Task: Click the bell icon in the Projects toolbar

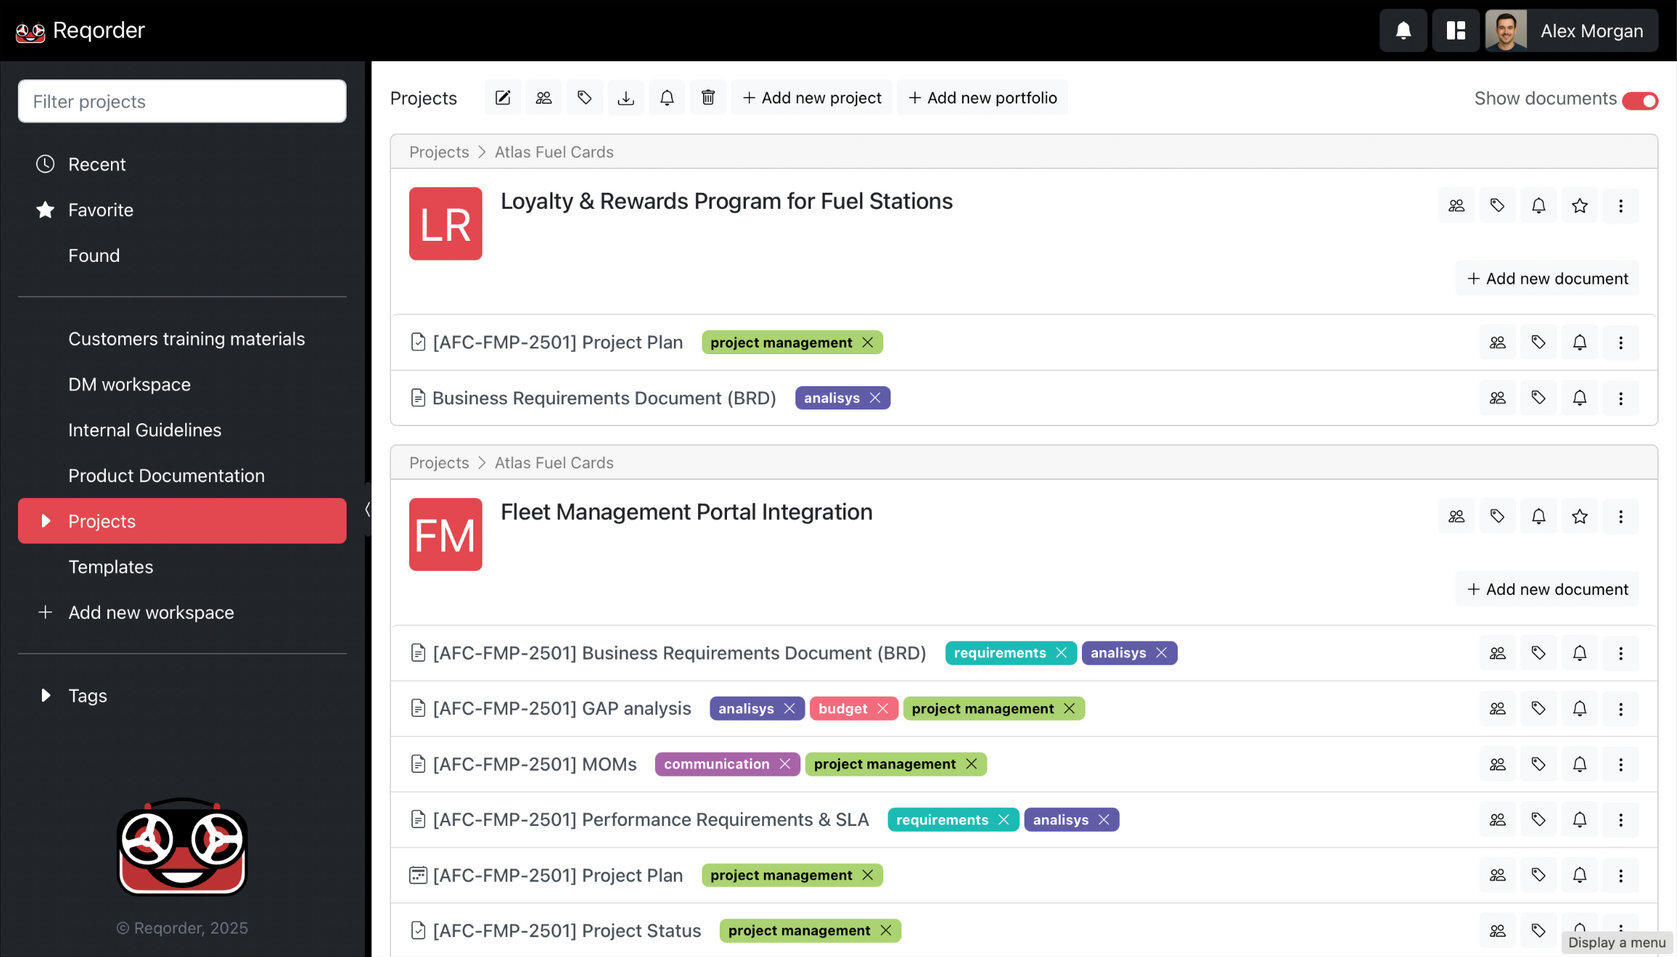Action: 667,98
